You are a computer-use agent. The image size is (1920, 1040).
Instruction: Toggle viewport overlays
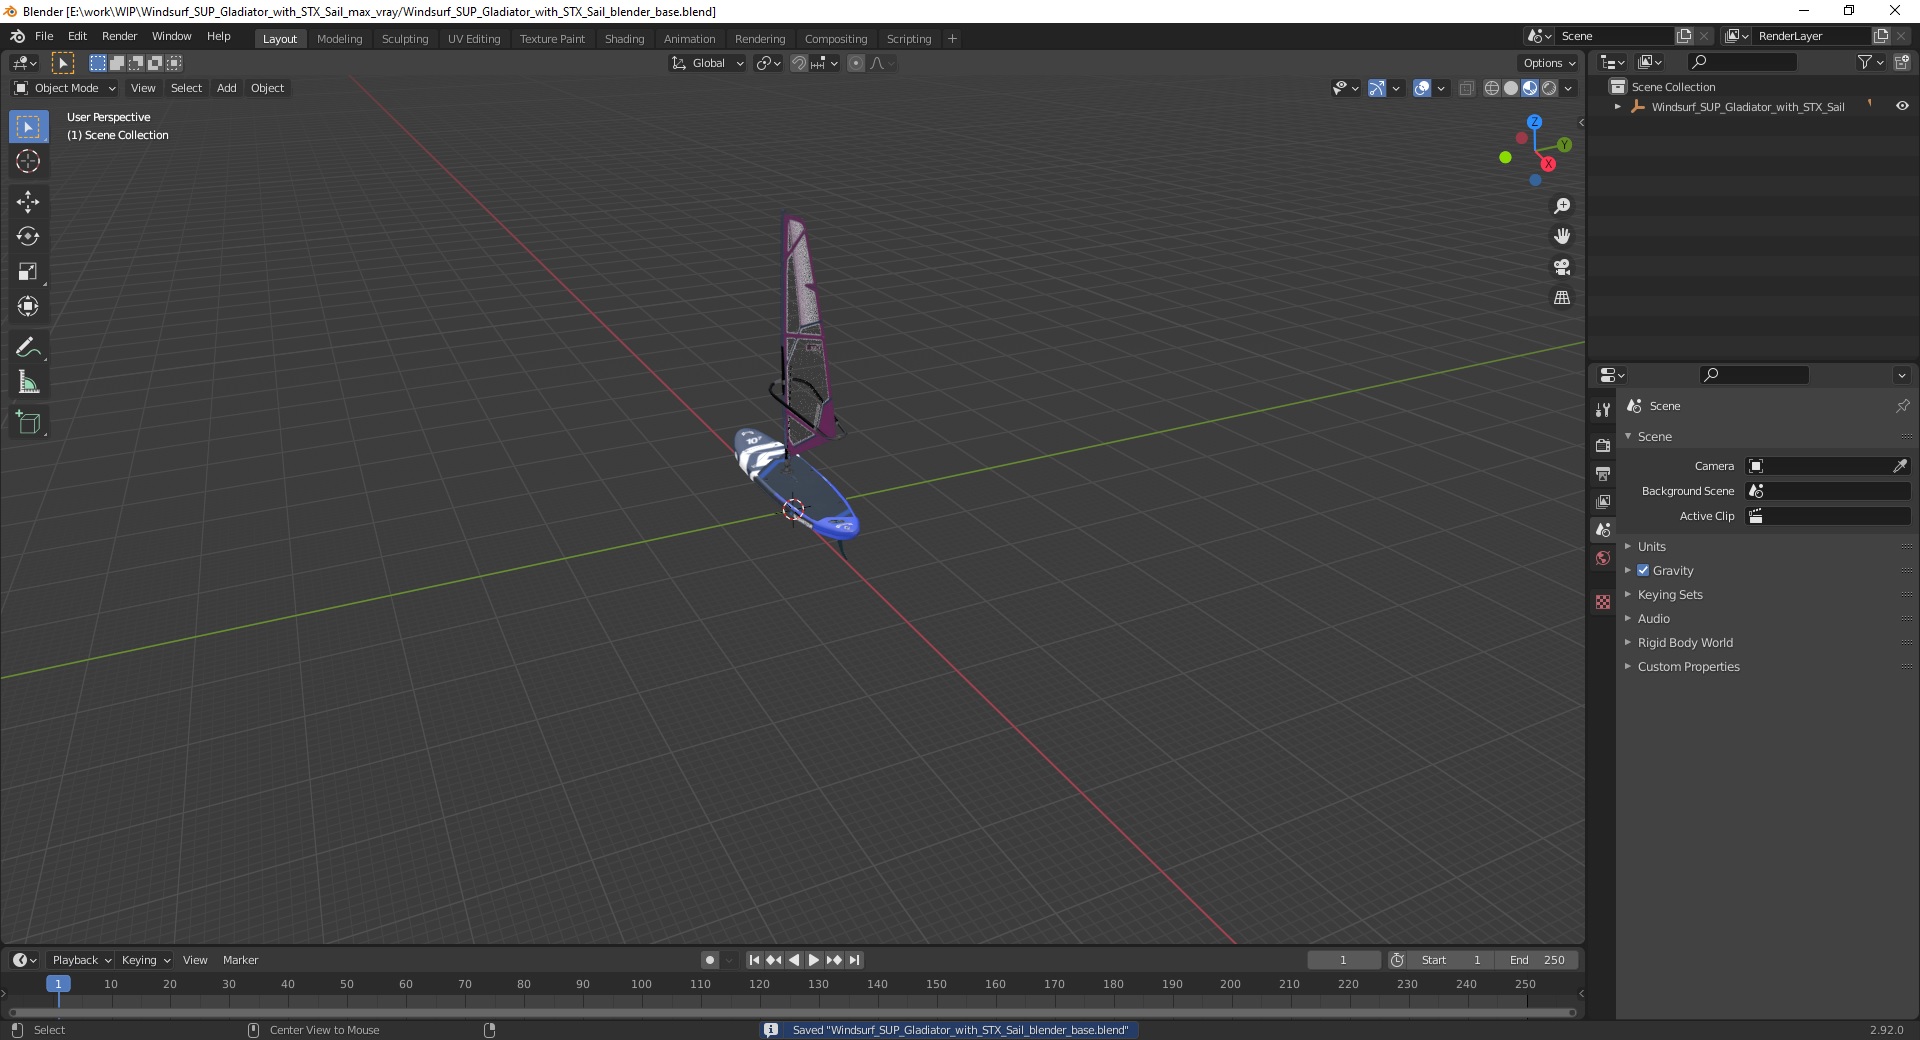(x=1422, y=89)
